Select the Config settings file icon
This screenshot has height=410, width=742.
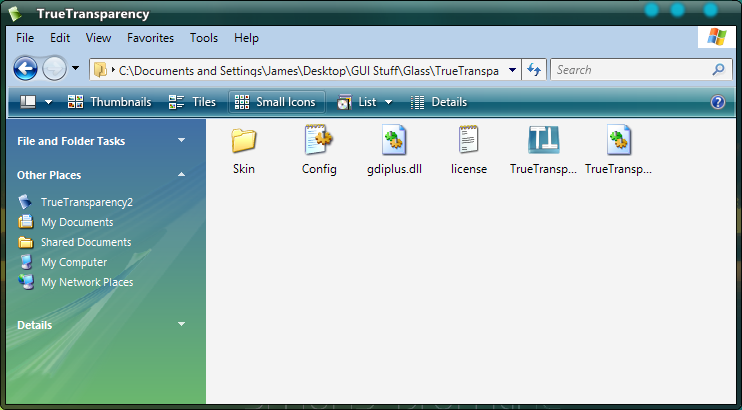(x=318, y=139)
